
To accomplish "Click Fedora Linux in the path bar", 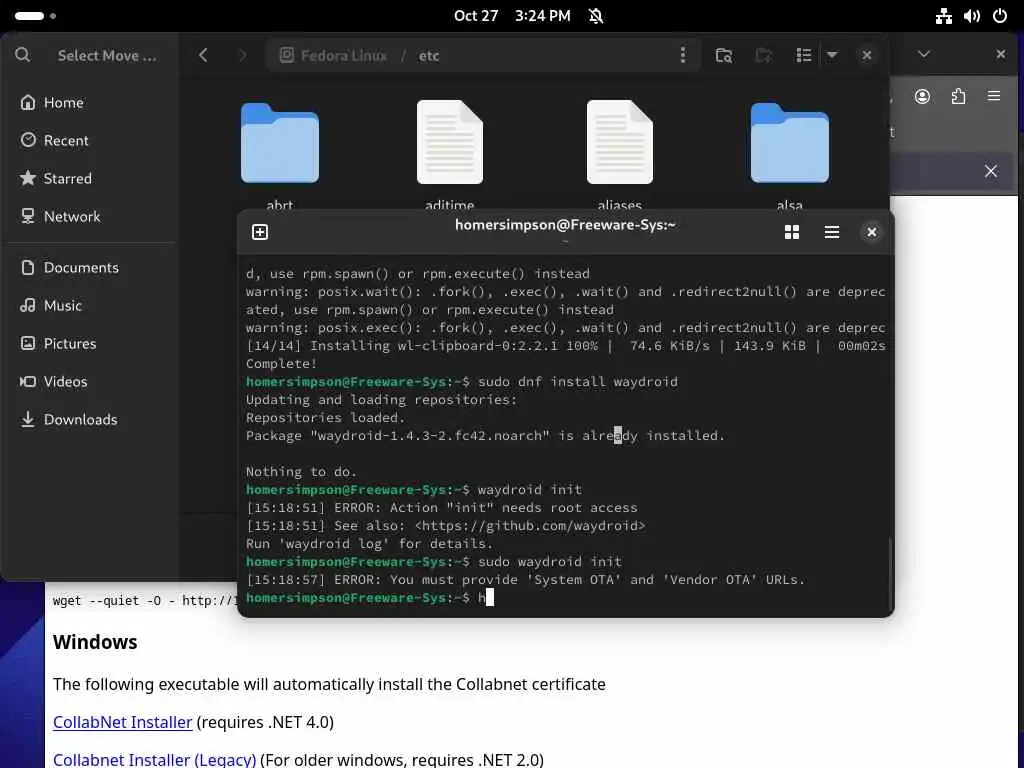I will click(334, 56).
